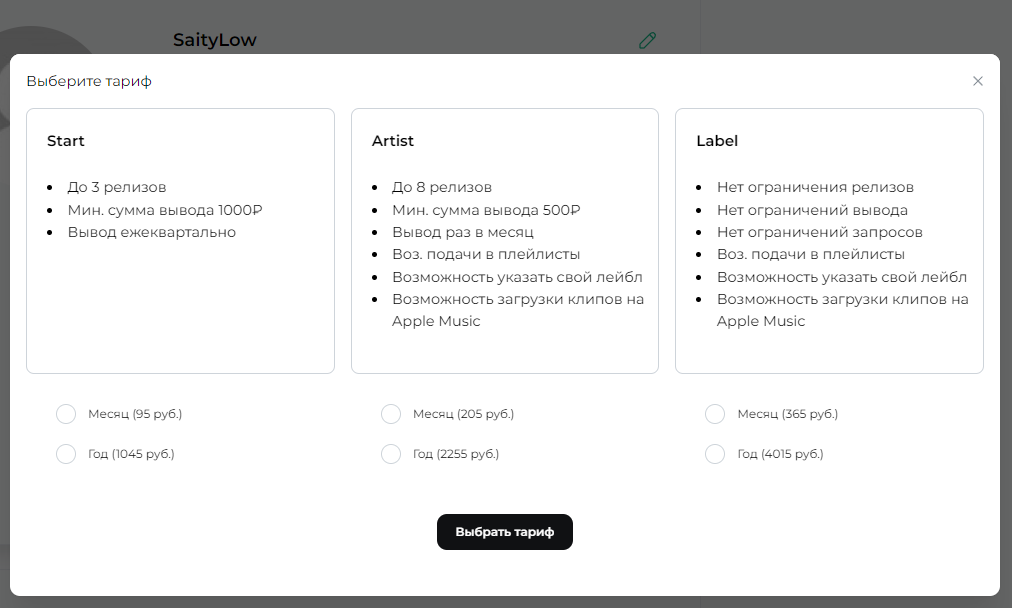Click the Выбрать тариф button
Viewport: 1012px width, 608px height.
(x=505, y=532)
